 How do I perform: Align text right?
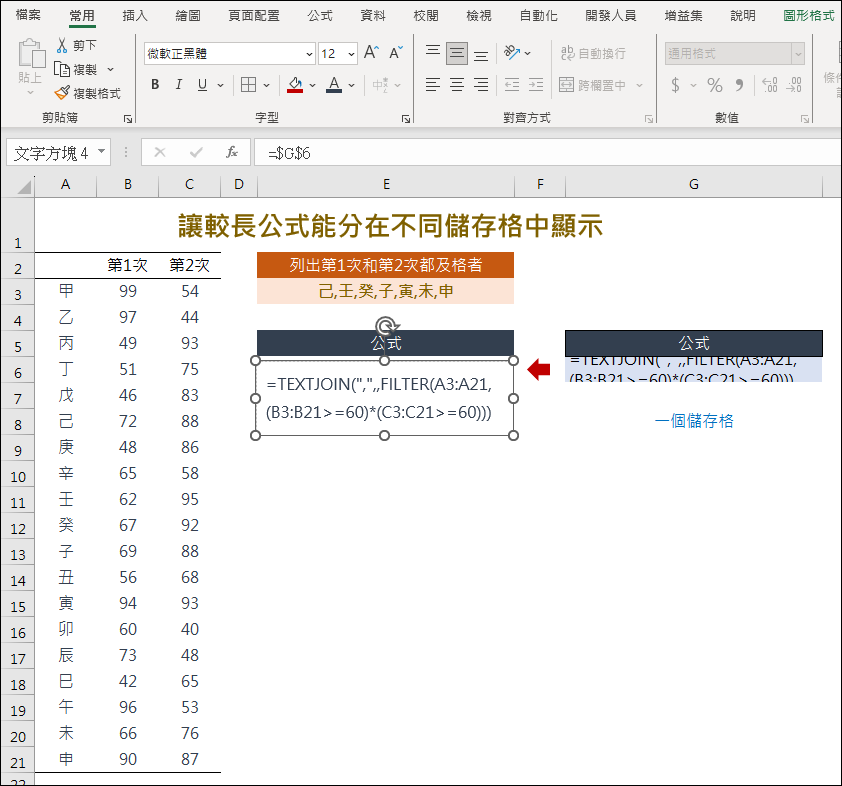[x=481, y=84]
